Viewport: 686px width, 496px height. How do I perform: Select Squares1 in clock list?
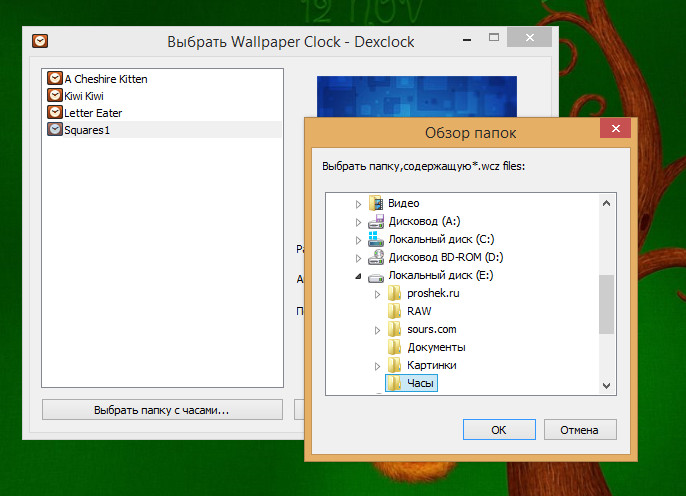[164, 129]
